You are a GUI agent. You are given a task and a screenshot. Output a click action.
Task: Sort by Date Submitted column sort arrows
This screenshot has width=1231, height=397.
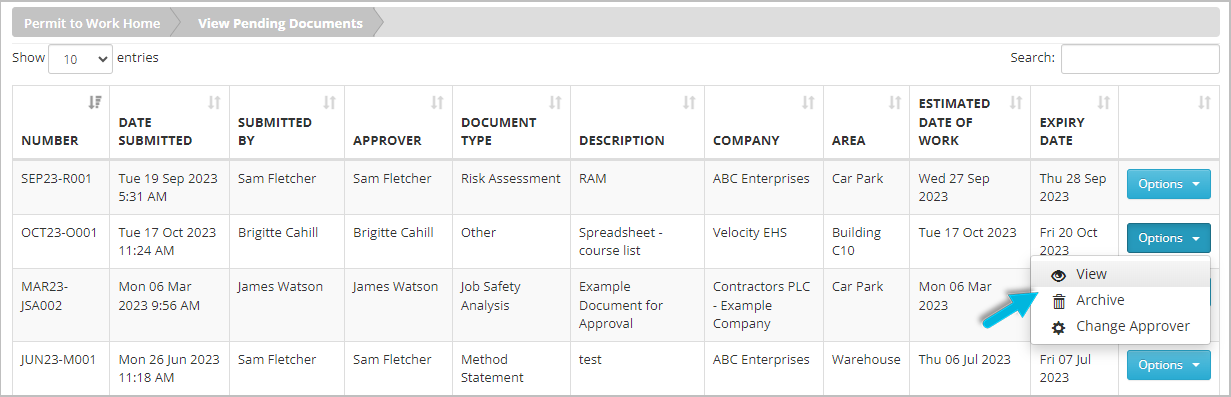[214, 103]
